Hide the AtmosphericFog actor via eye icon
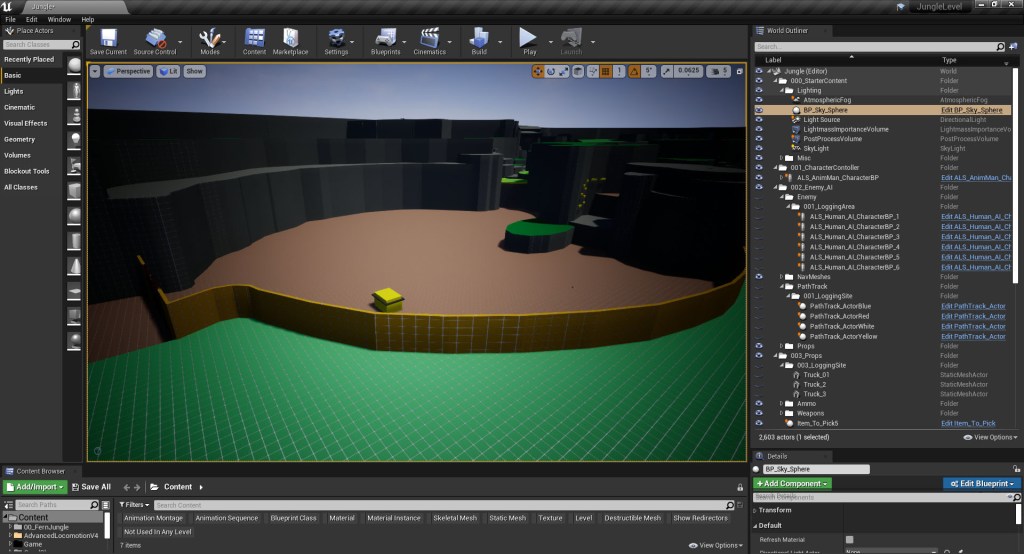This screenshot has height=554, width=1024. [x=759, y=100]
